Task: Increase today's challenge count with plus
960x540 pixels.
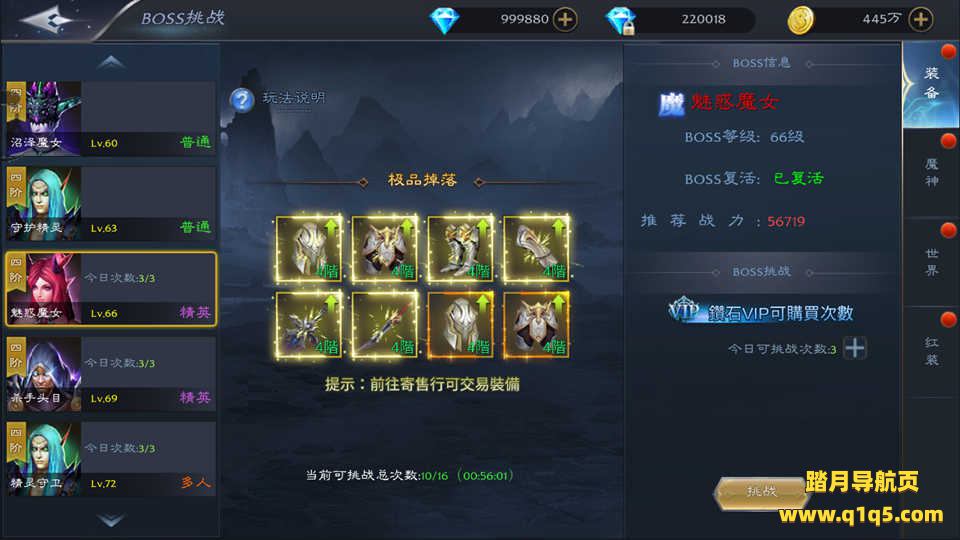Action: click(855, 348)
